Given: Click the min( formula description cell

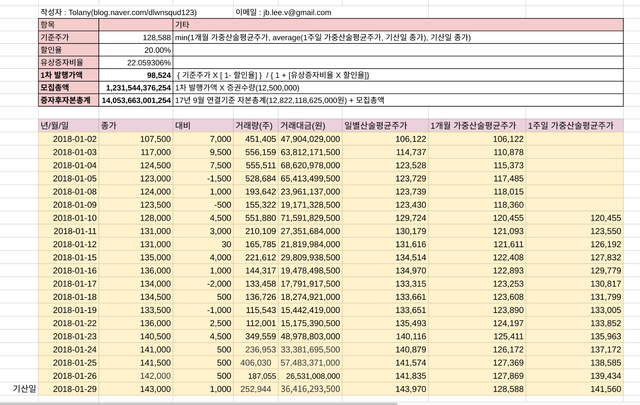Looking at the screenshot, I should 398,38.
